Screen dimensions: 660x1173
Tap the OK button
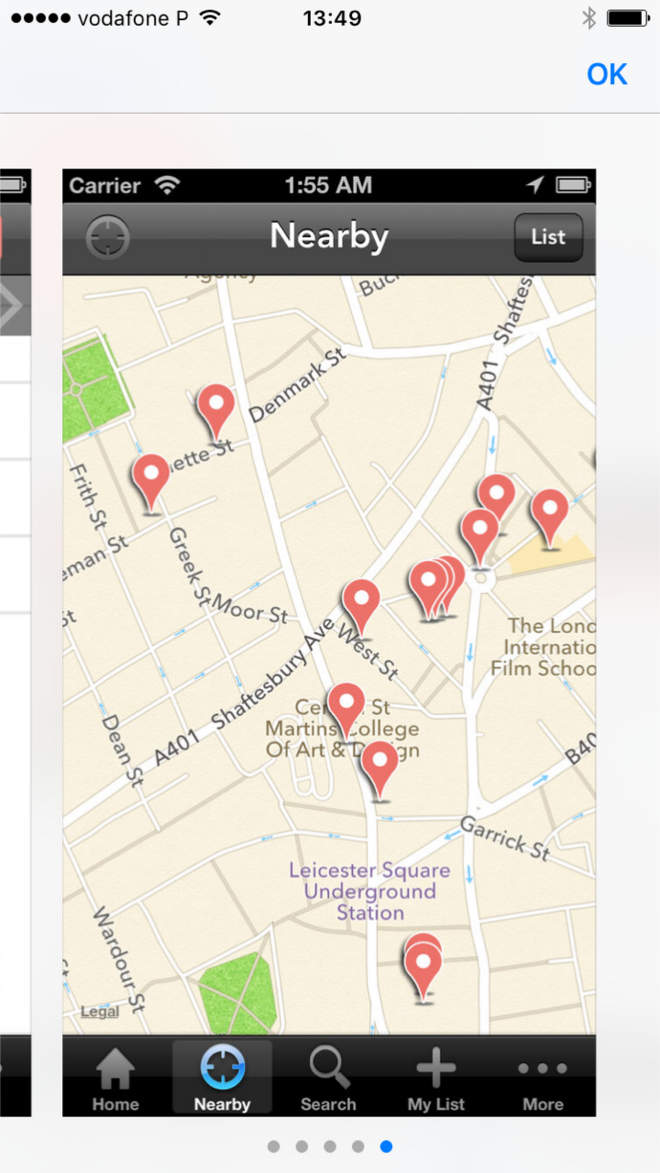pyautogui.click(x=606, y=75)
